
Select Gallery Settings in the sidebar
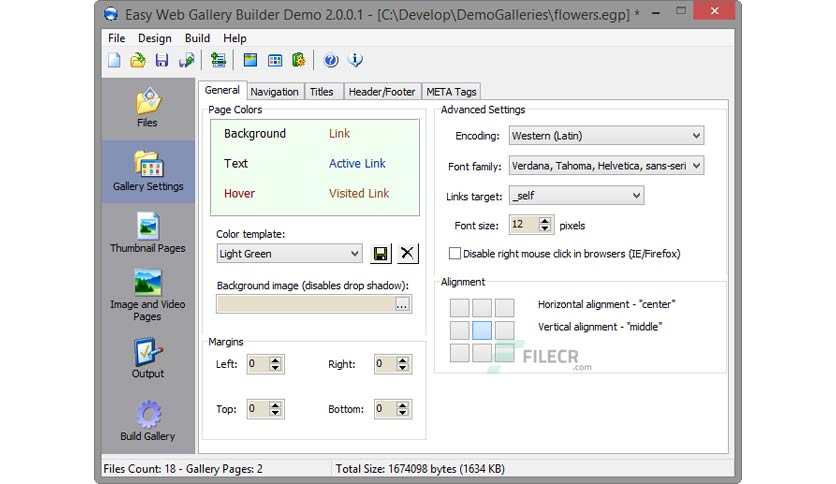click(x=148, y=172)
